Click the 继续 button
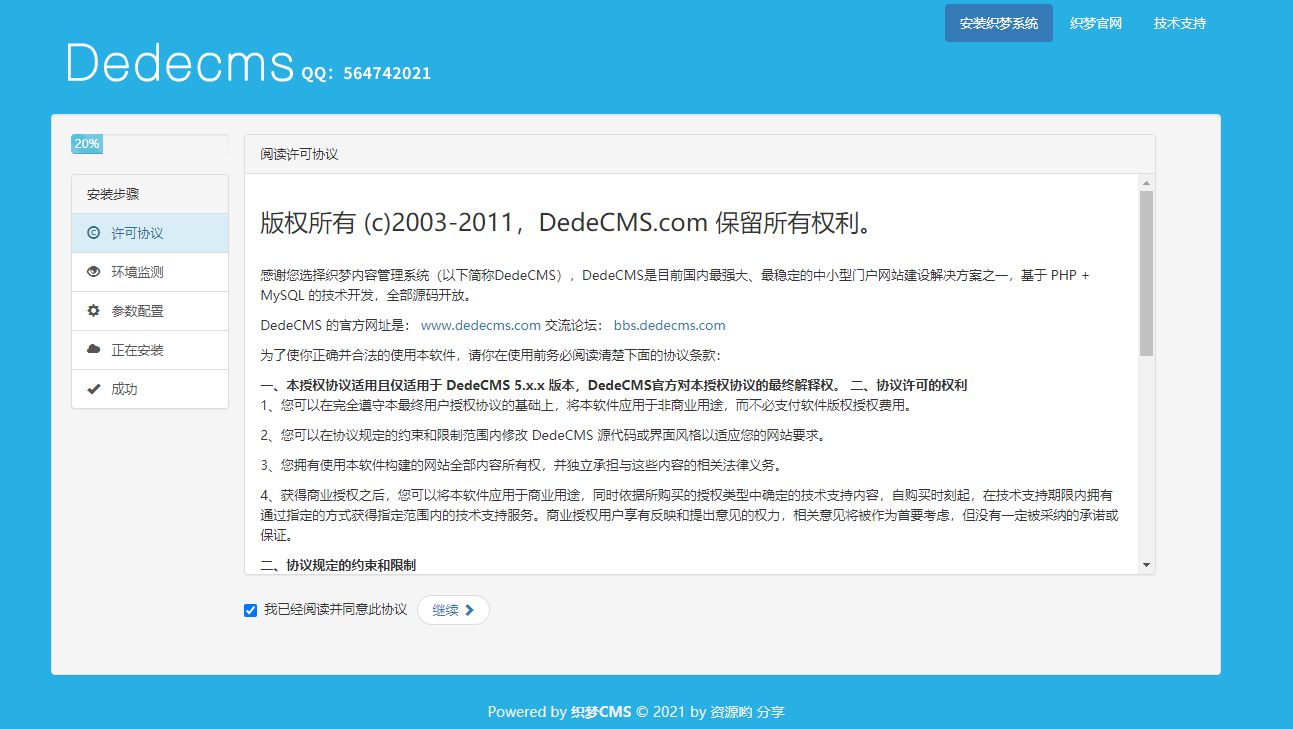The height and width of the screenshot is (729, 1293). 453,610
